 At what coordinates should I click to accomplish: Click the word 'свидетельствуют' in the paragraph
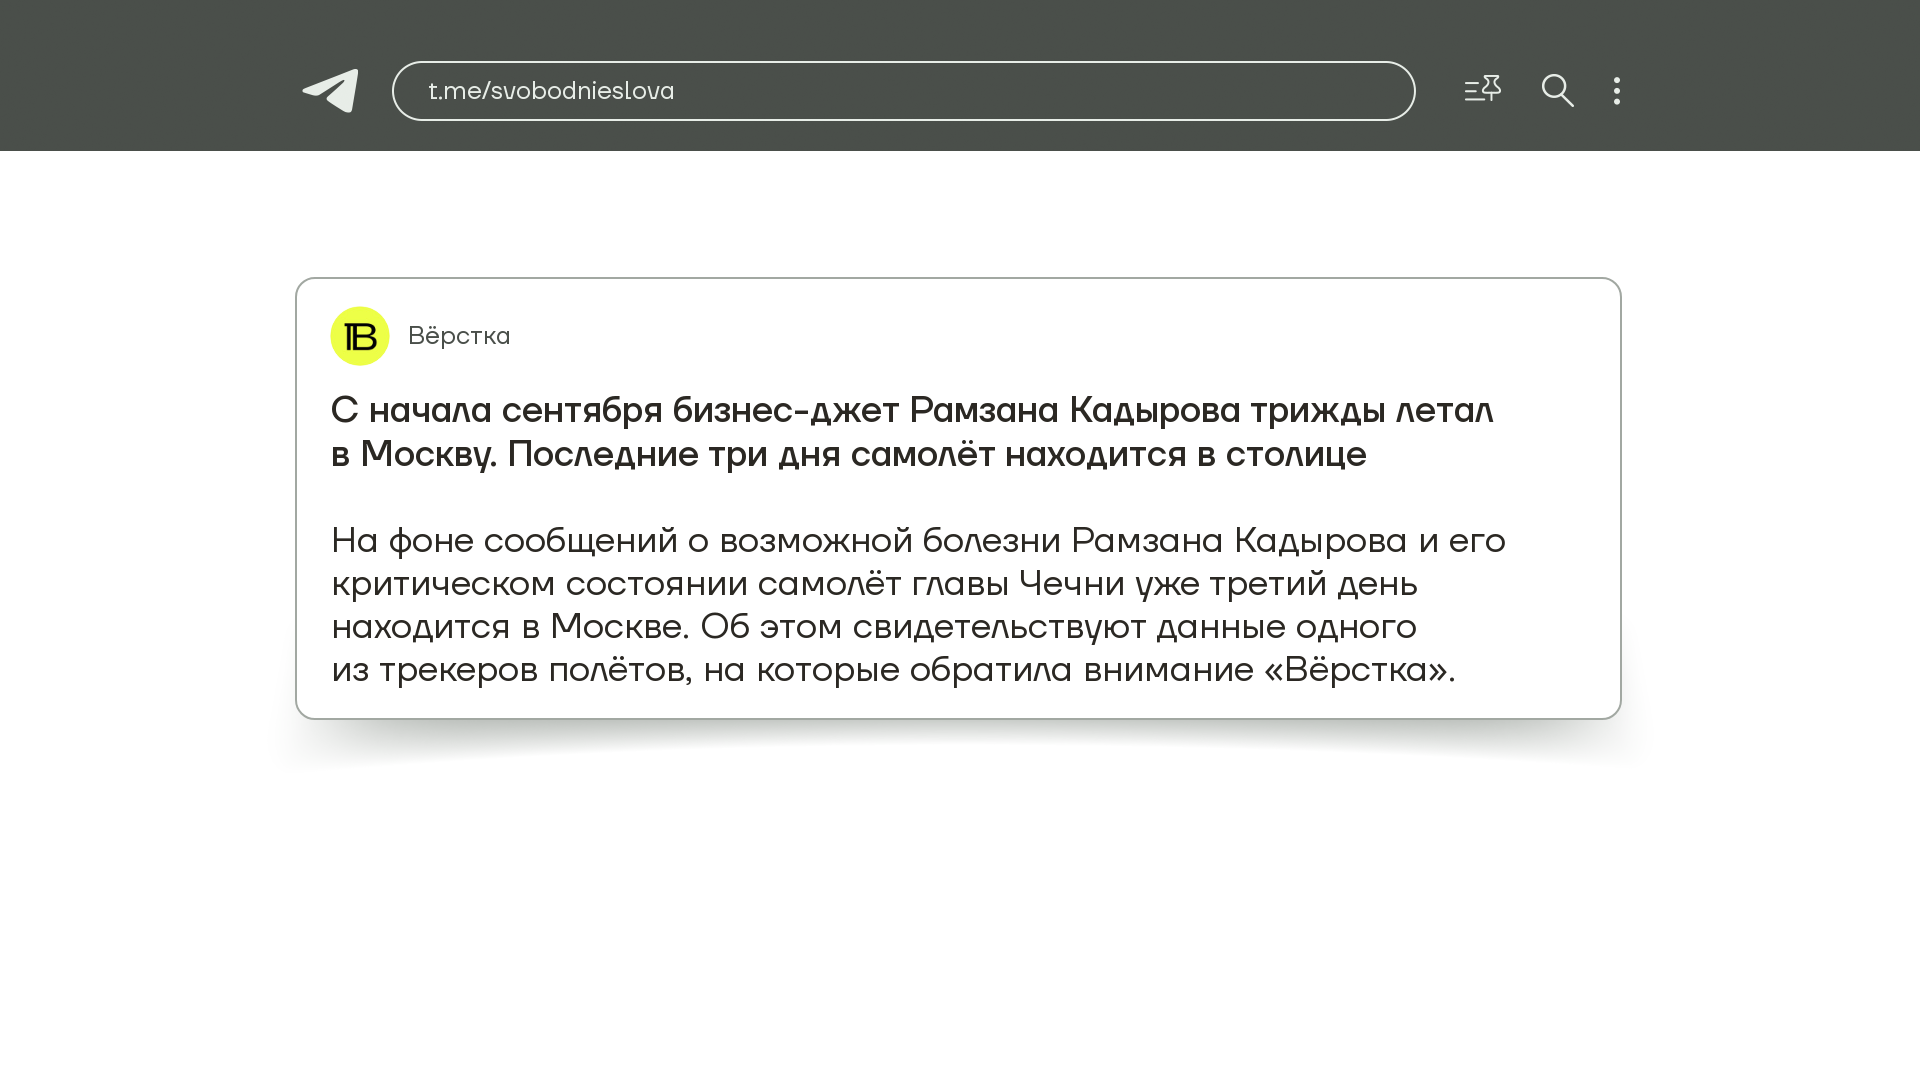999,626
